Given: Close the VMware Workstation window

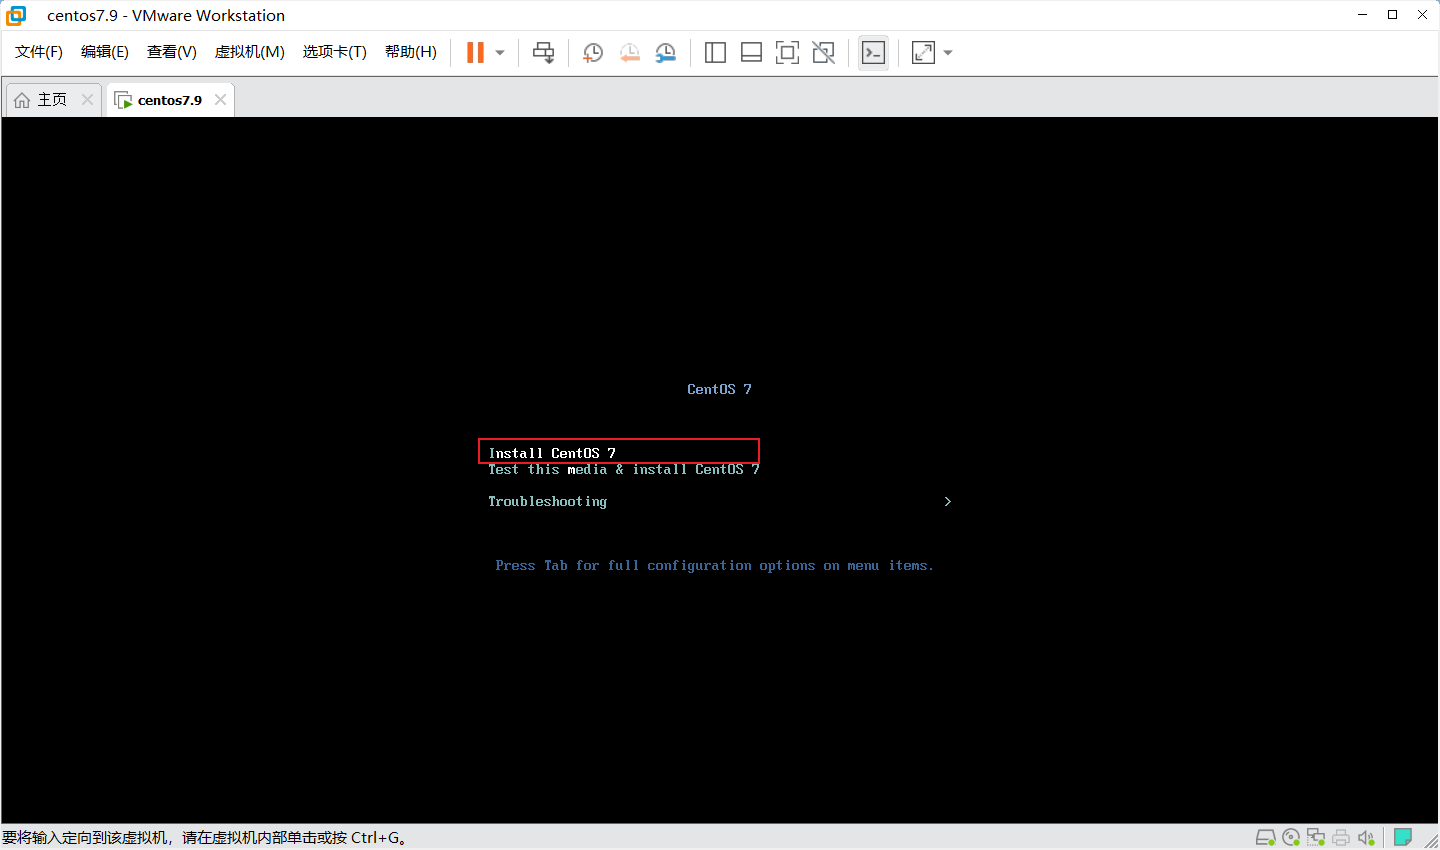Looking at the screenshot, I should tap(1422, 15).
